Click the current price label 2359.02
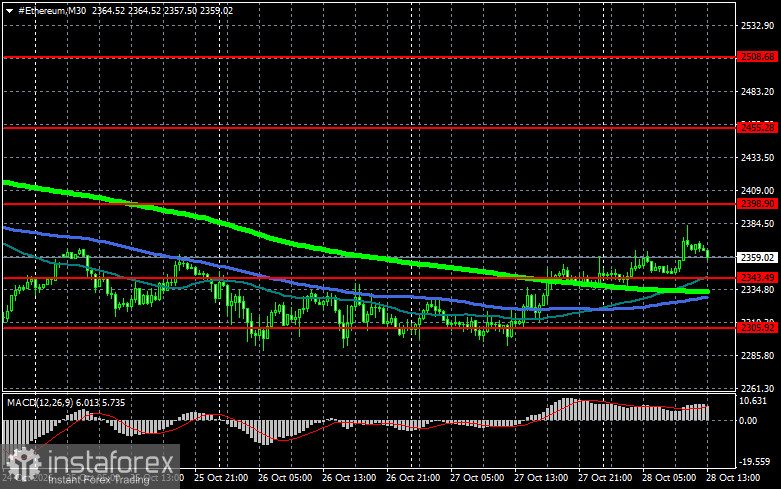This screenshot has height=489, width=781. [757, 257]
